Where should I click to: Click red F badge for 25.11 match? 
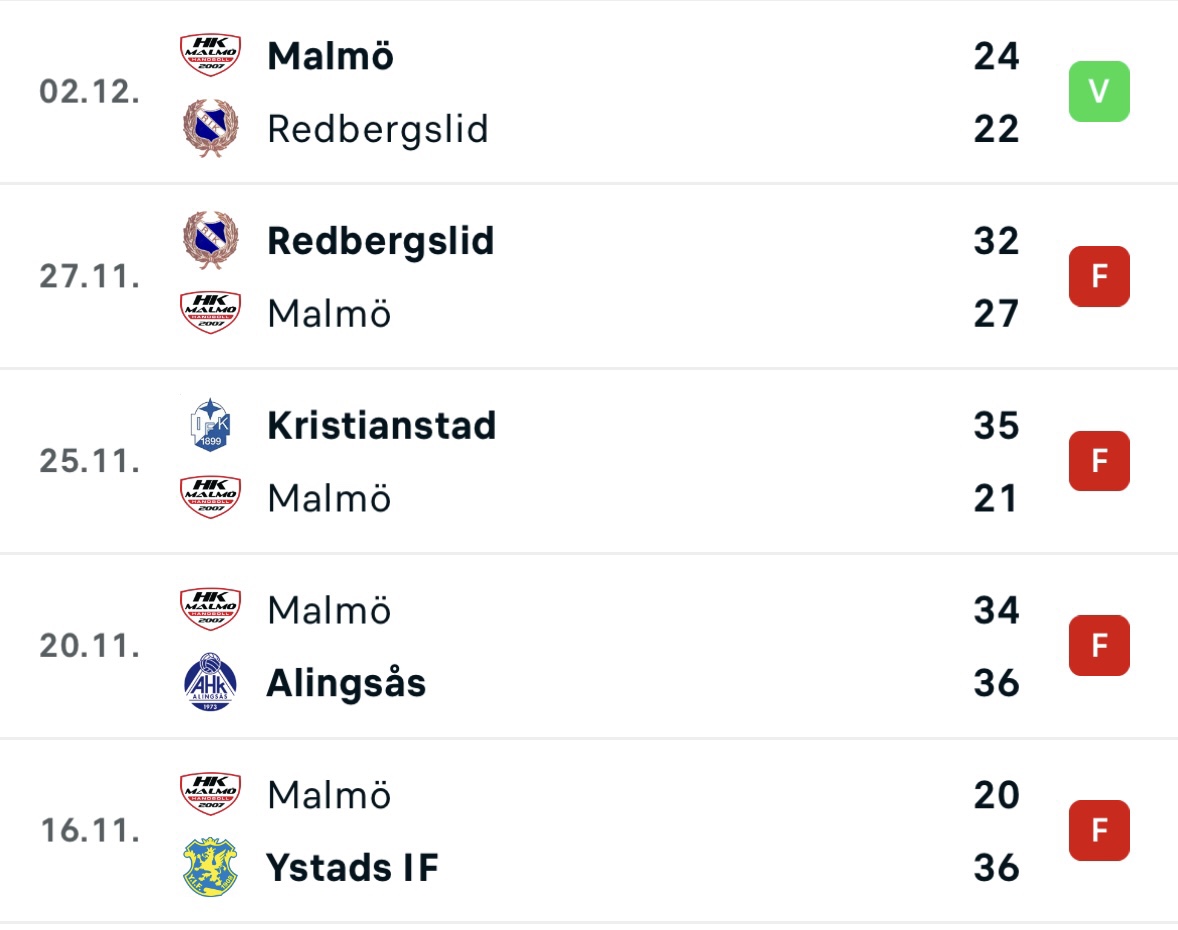(1099, 461)
